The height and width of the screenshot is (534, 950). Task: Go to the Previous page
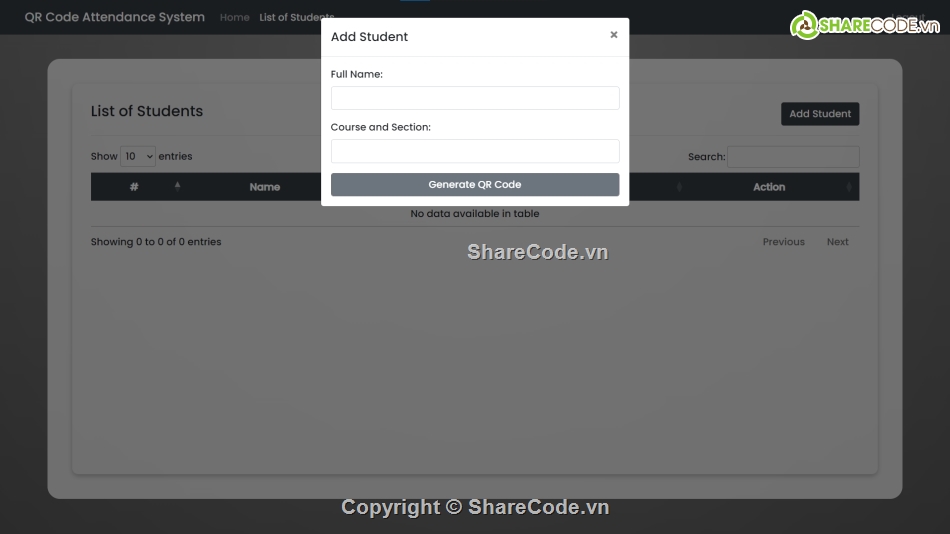click(783, 242)
